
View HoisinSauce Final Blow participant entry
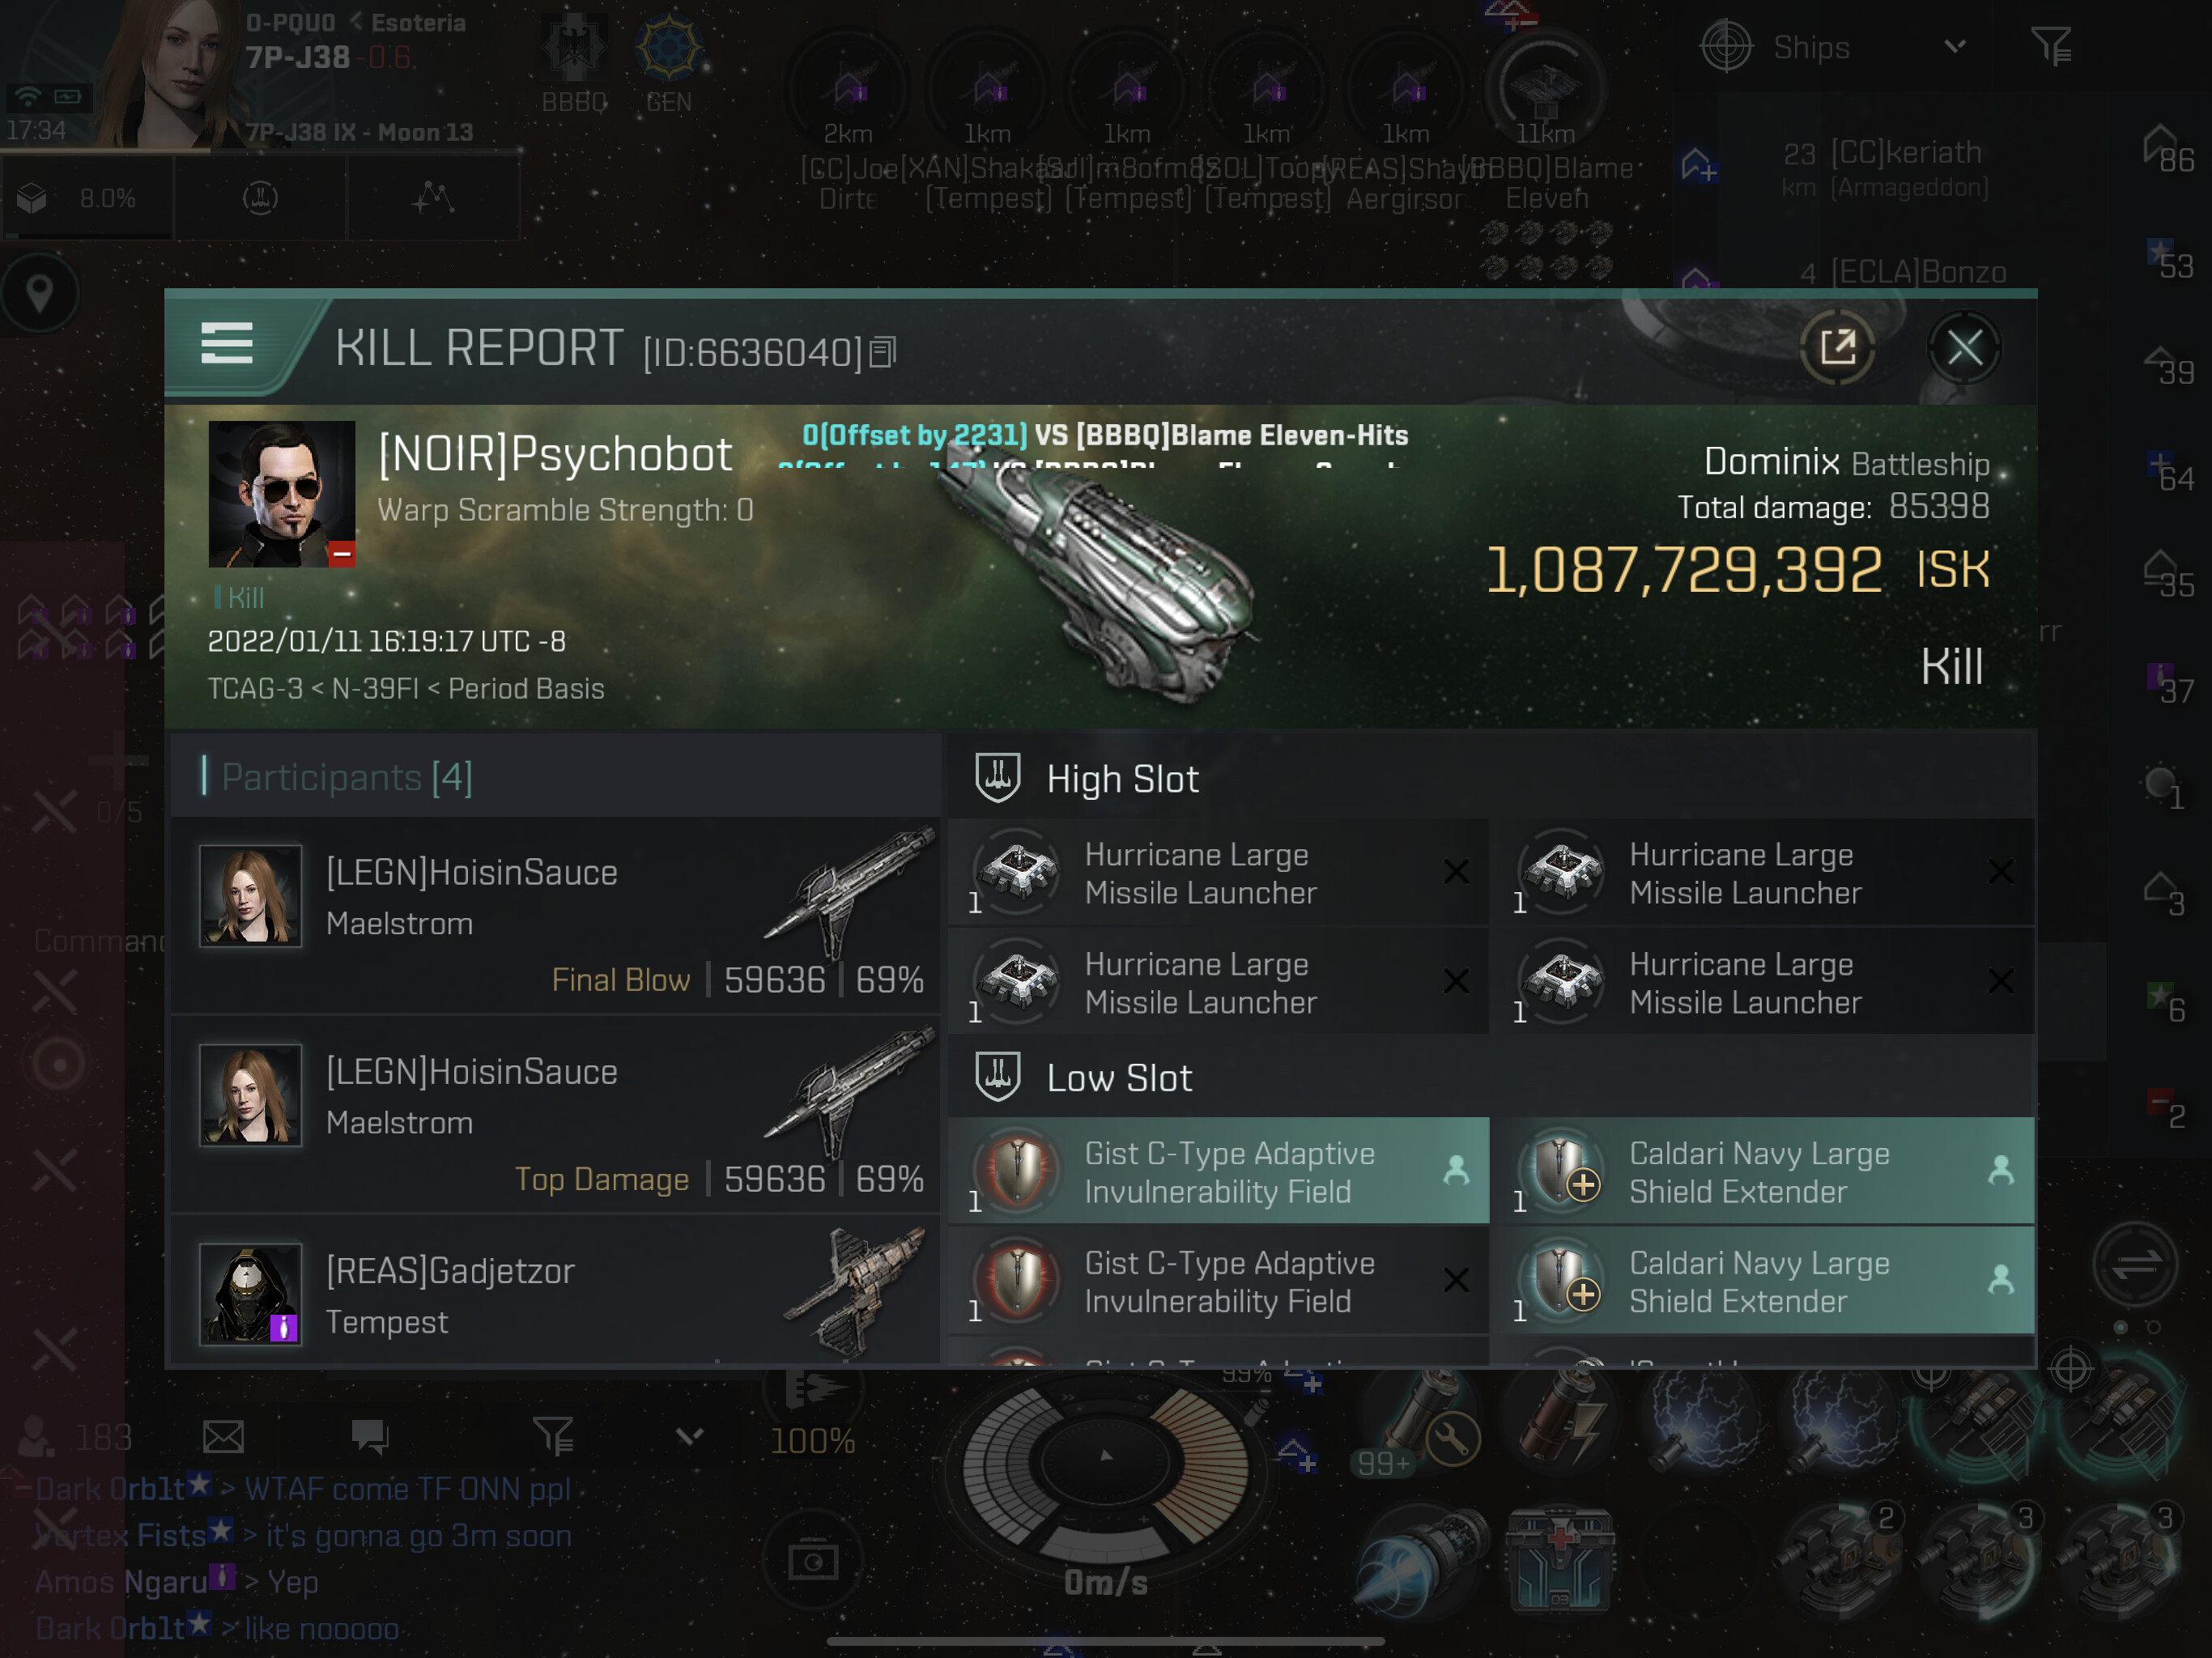pyautogui.click(x=556, y=916)
